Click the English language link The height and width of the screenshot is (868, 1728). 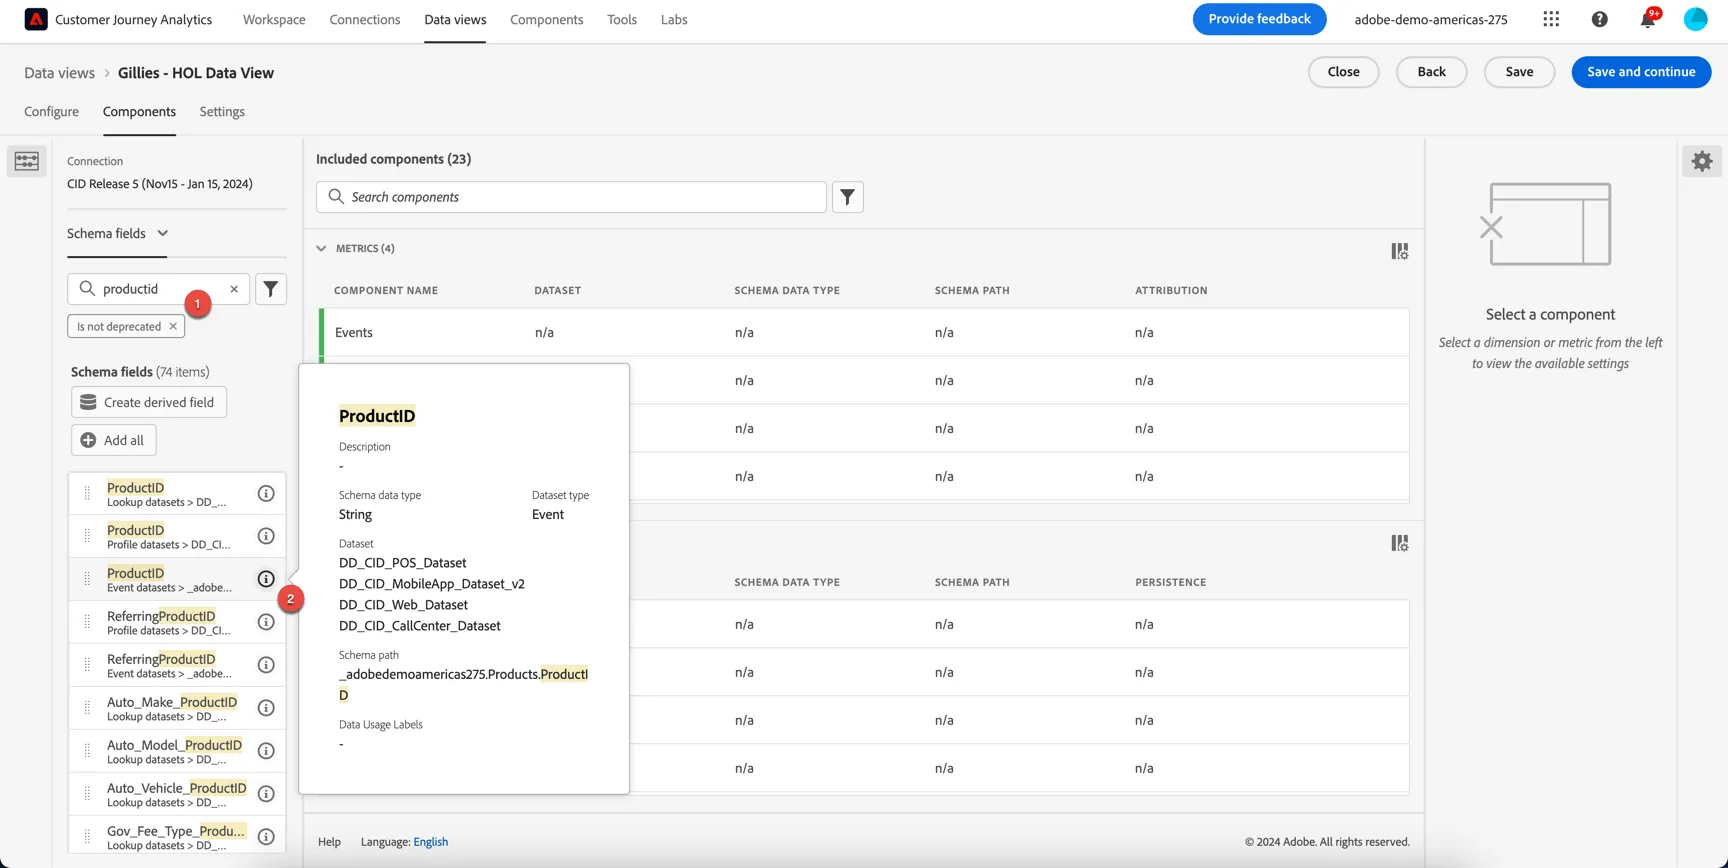pos(430,842)
